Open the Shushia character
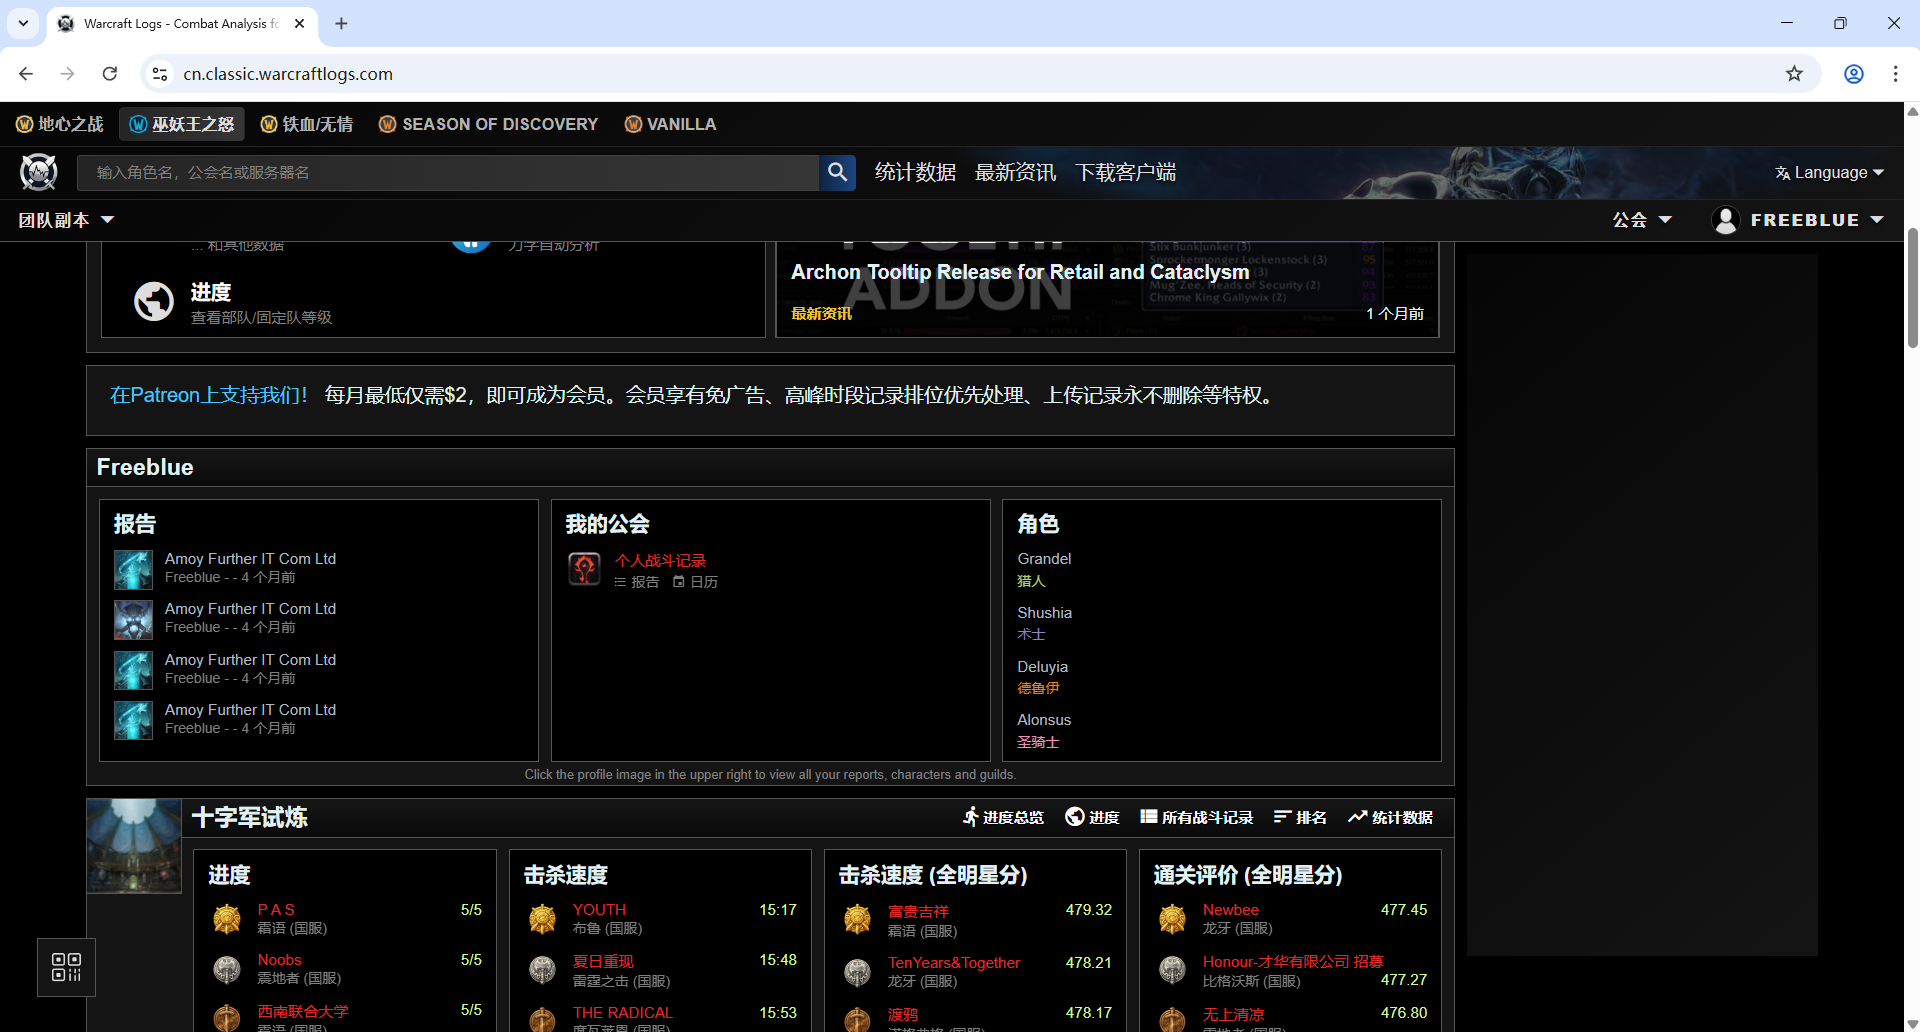Image resolution: width=1920 pixels, height=1032 pixels. [1044, 613]
